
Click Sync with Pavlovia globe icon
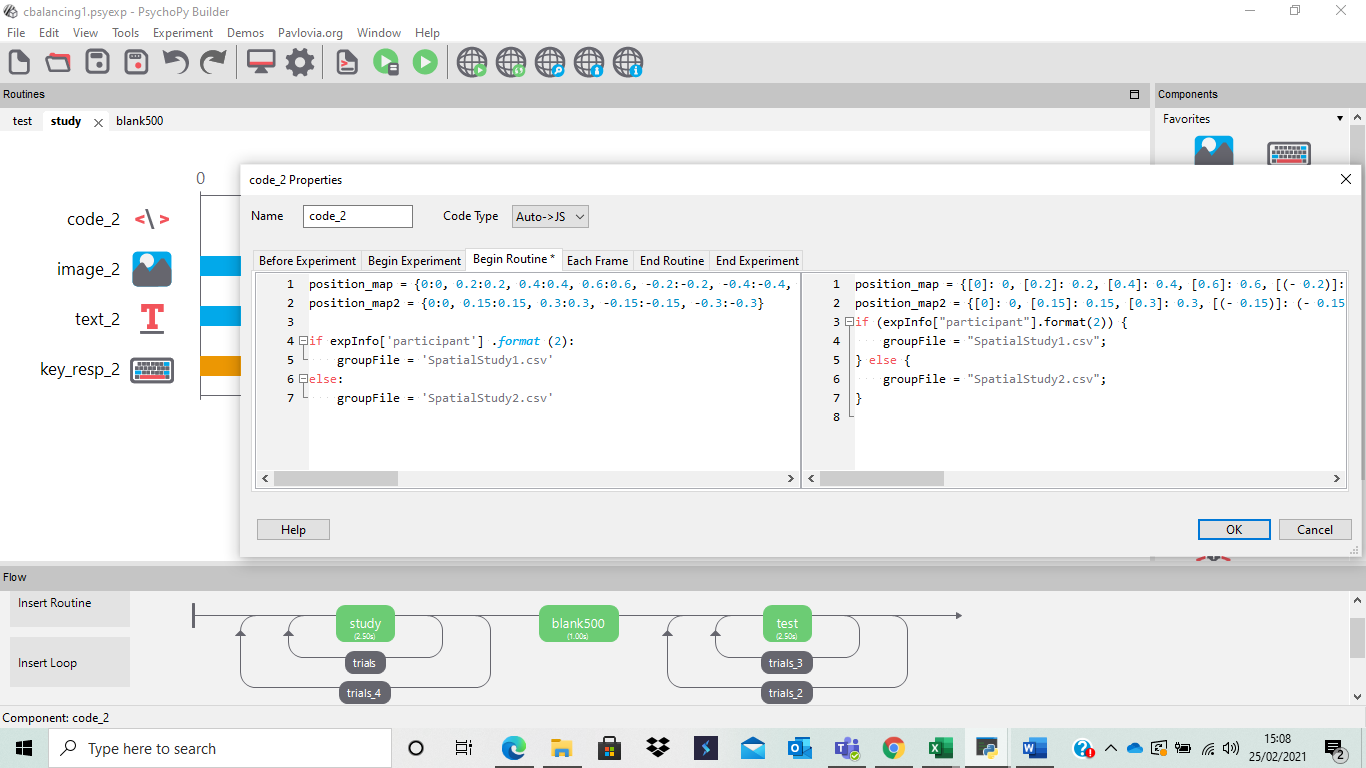[x=511, y=63]
